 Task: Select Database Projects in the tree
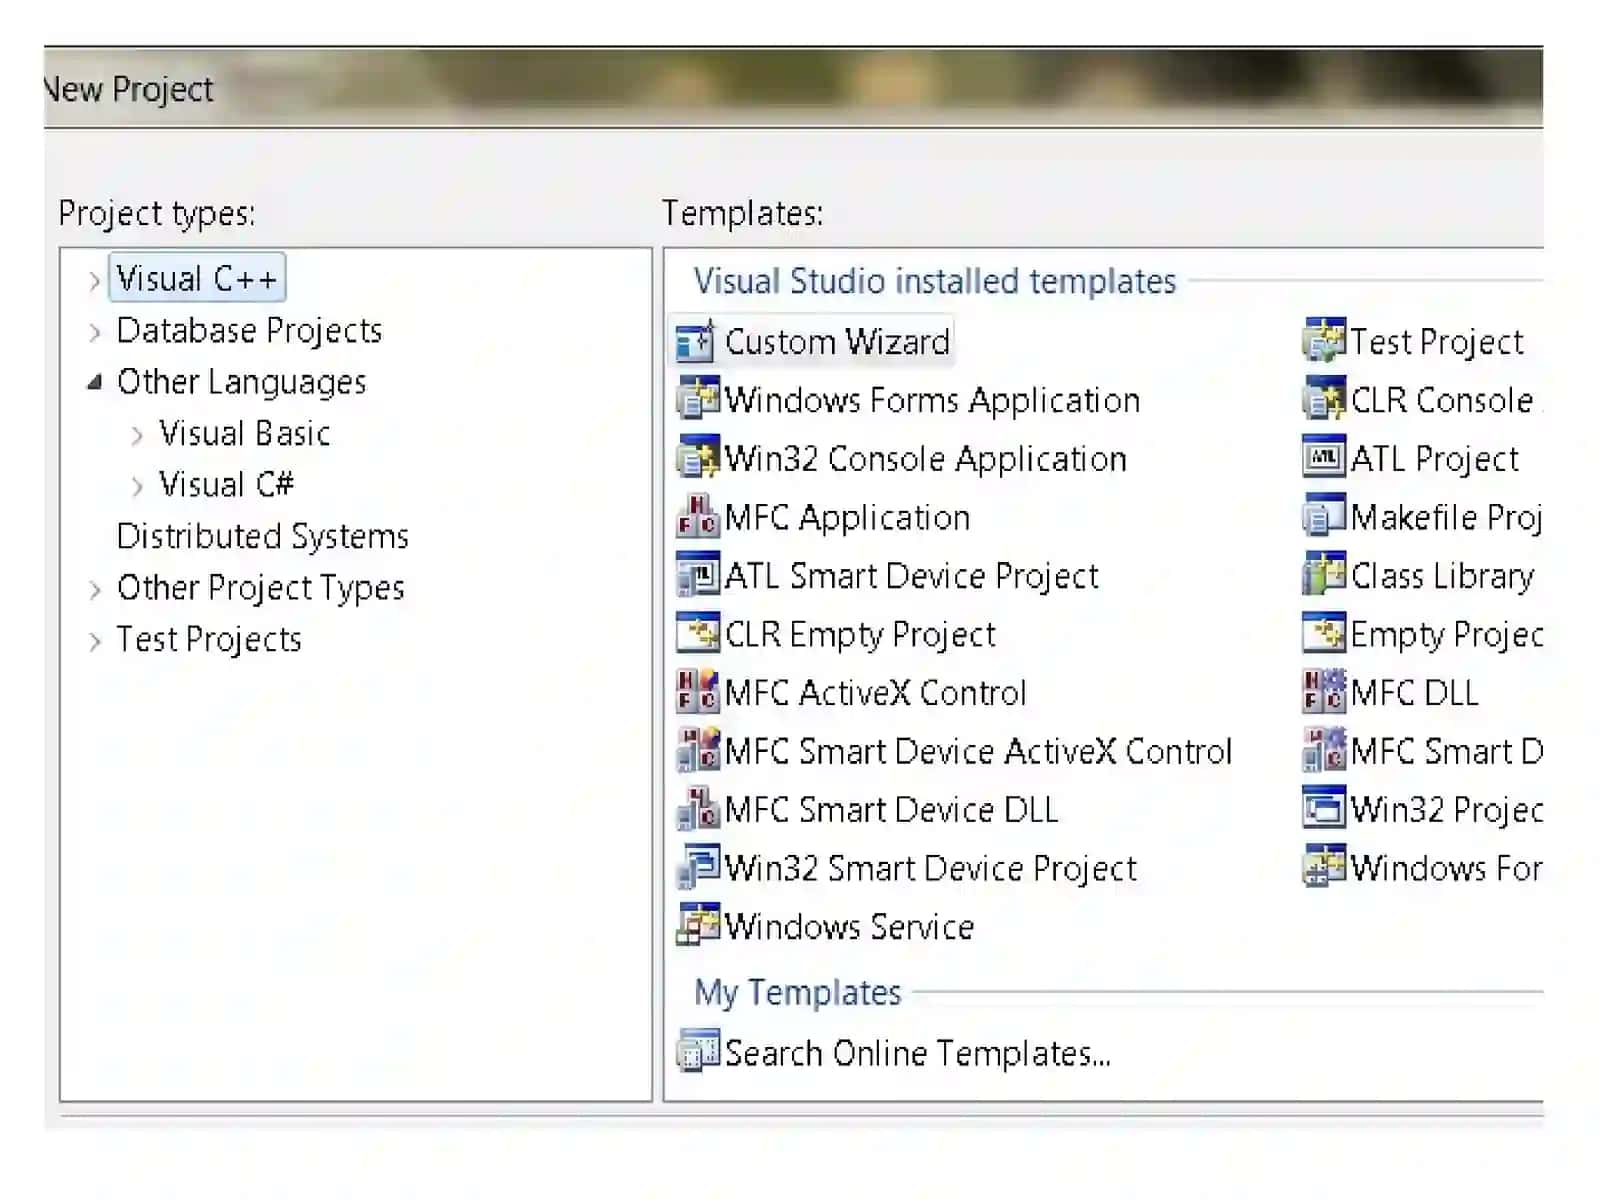(249, 330)
